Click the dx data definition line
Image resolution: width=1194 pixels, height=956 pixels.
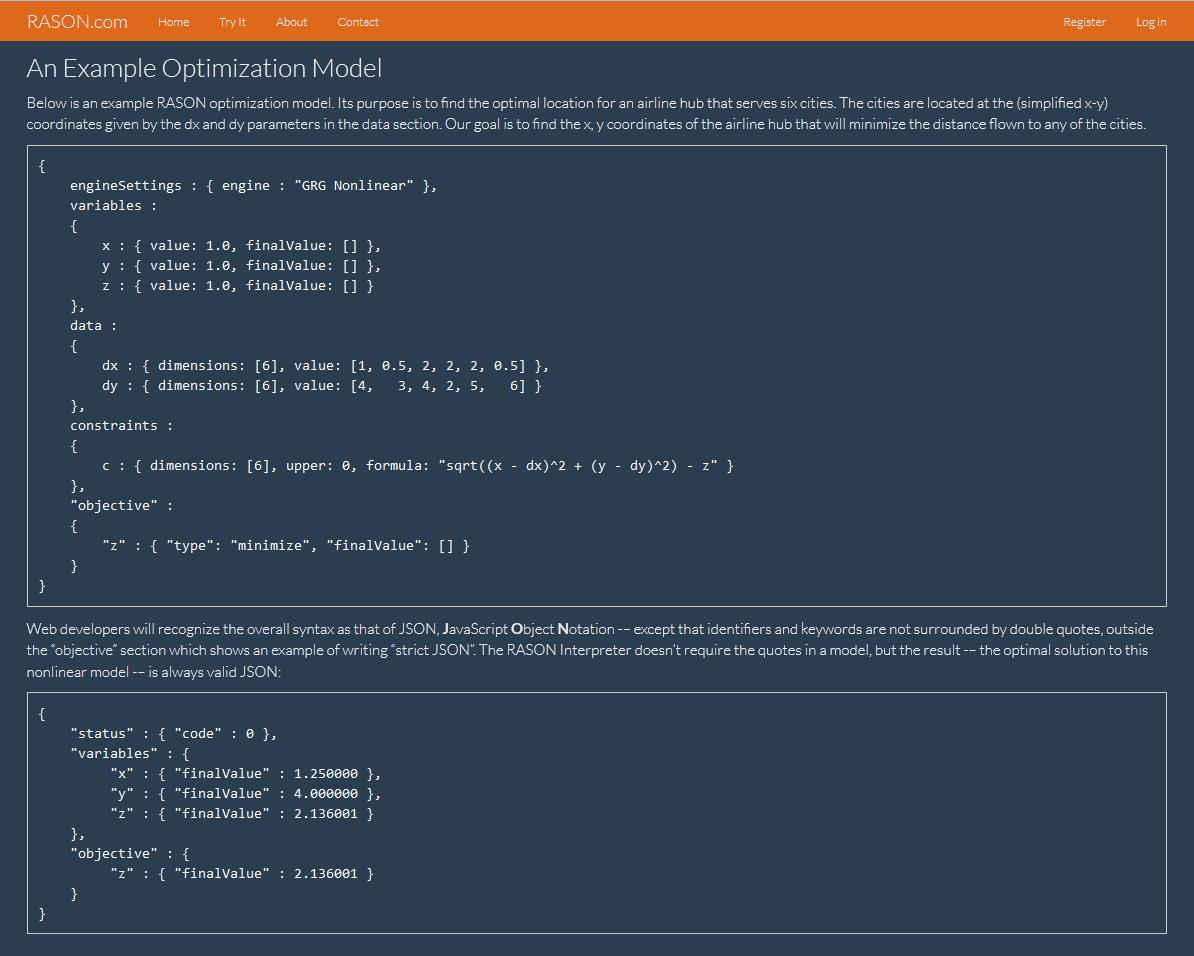[325, 366]
